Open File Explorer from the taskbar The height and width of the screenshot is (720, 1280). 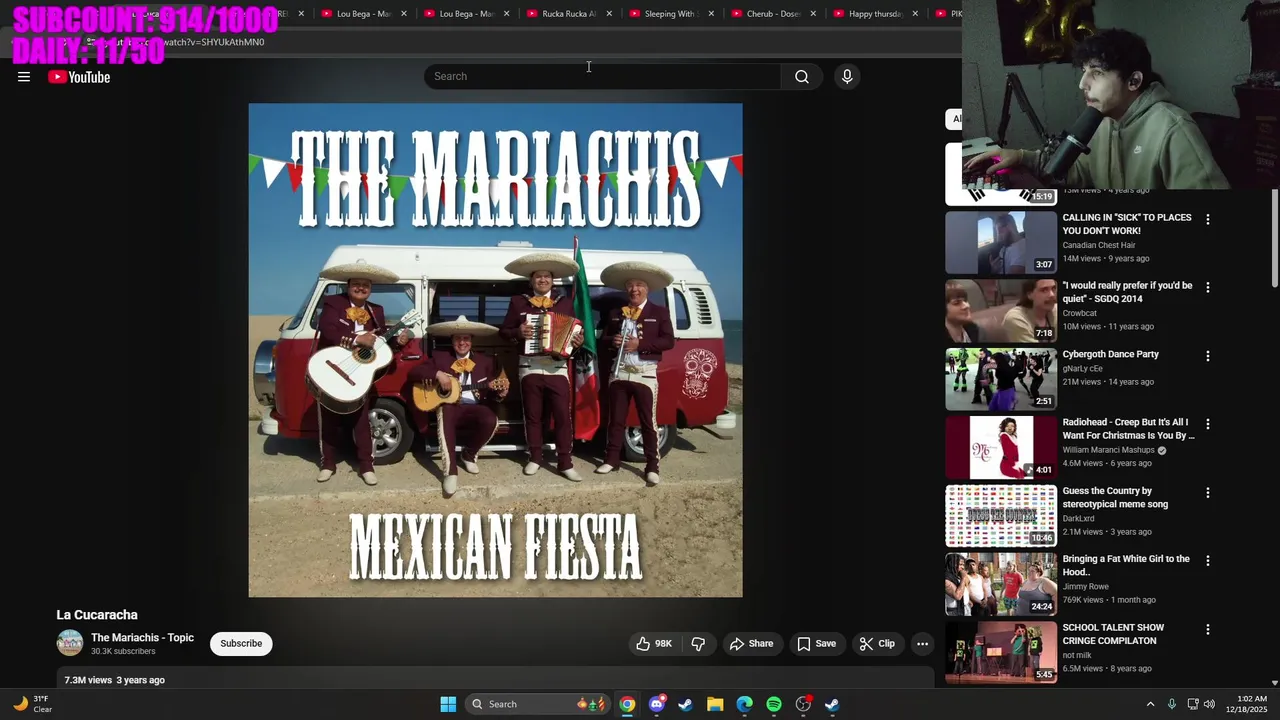point(715,704)
